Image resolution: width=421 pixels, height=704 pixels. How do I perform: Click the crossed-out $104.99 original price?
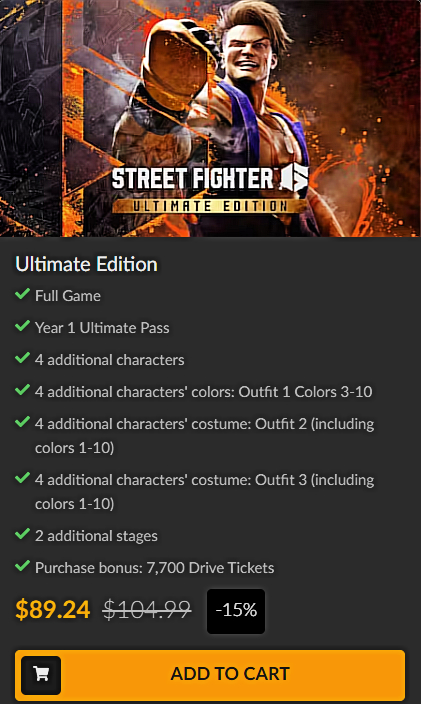click(147, 610)
